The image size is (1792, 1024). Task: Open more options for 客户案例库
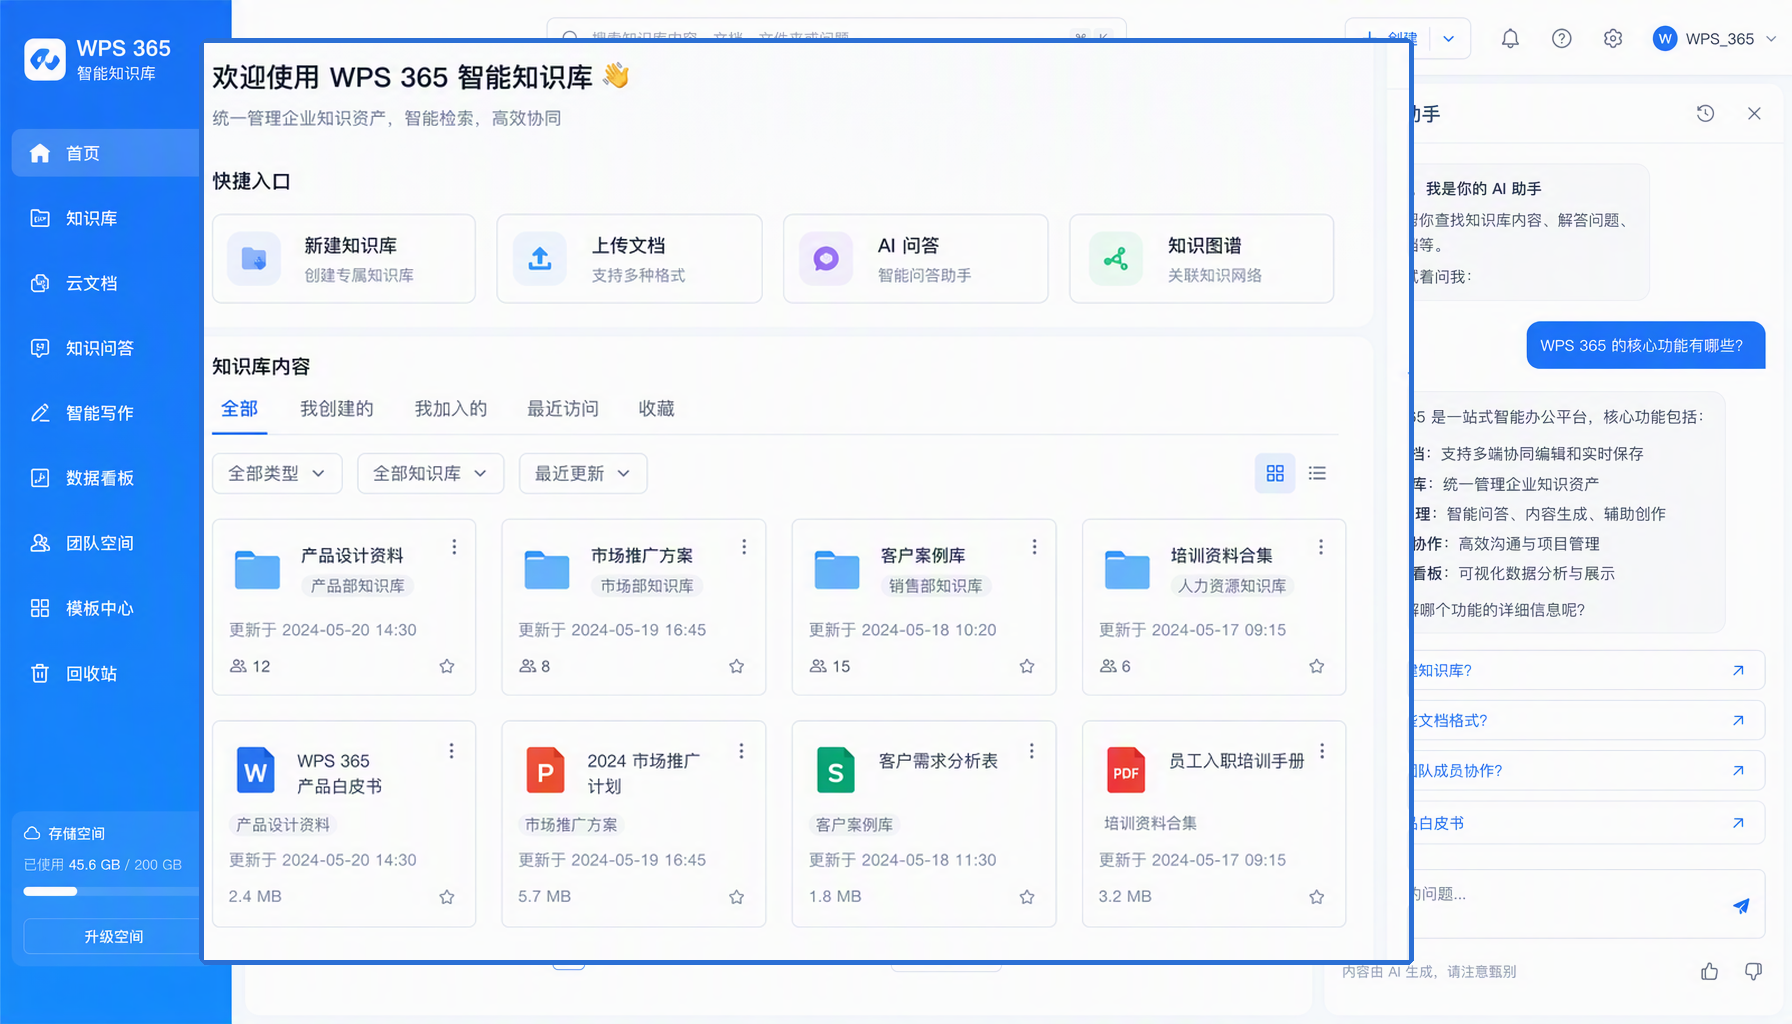click(x=1034, y=547)
